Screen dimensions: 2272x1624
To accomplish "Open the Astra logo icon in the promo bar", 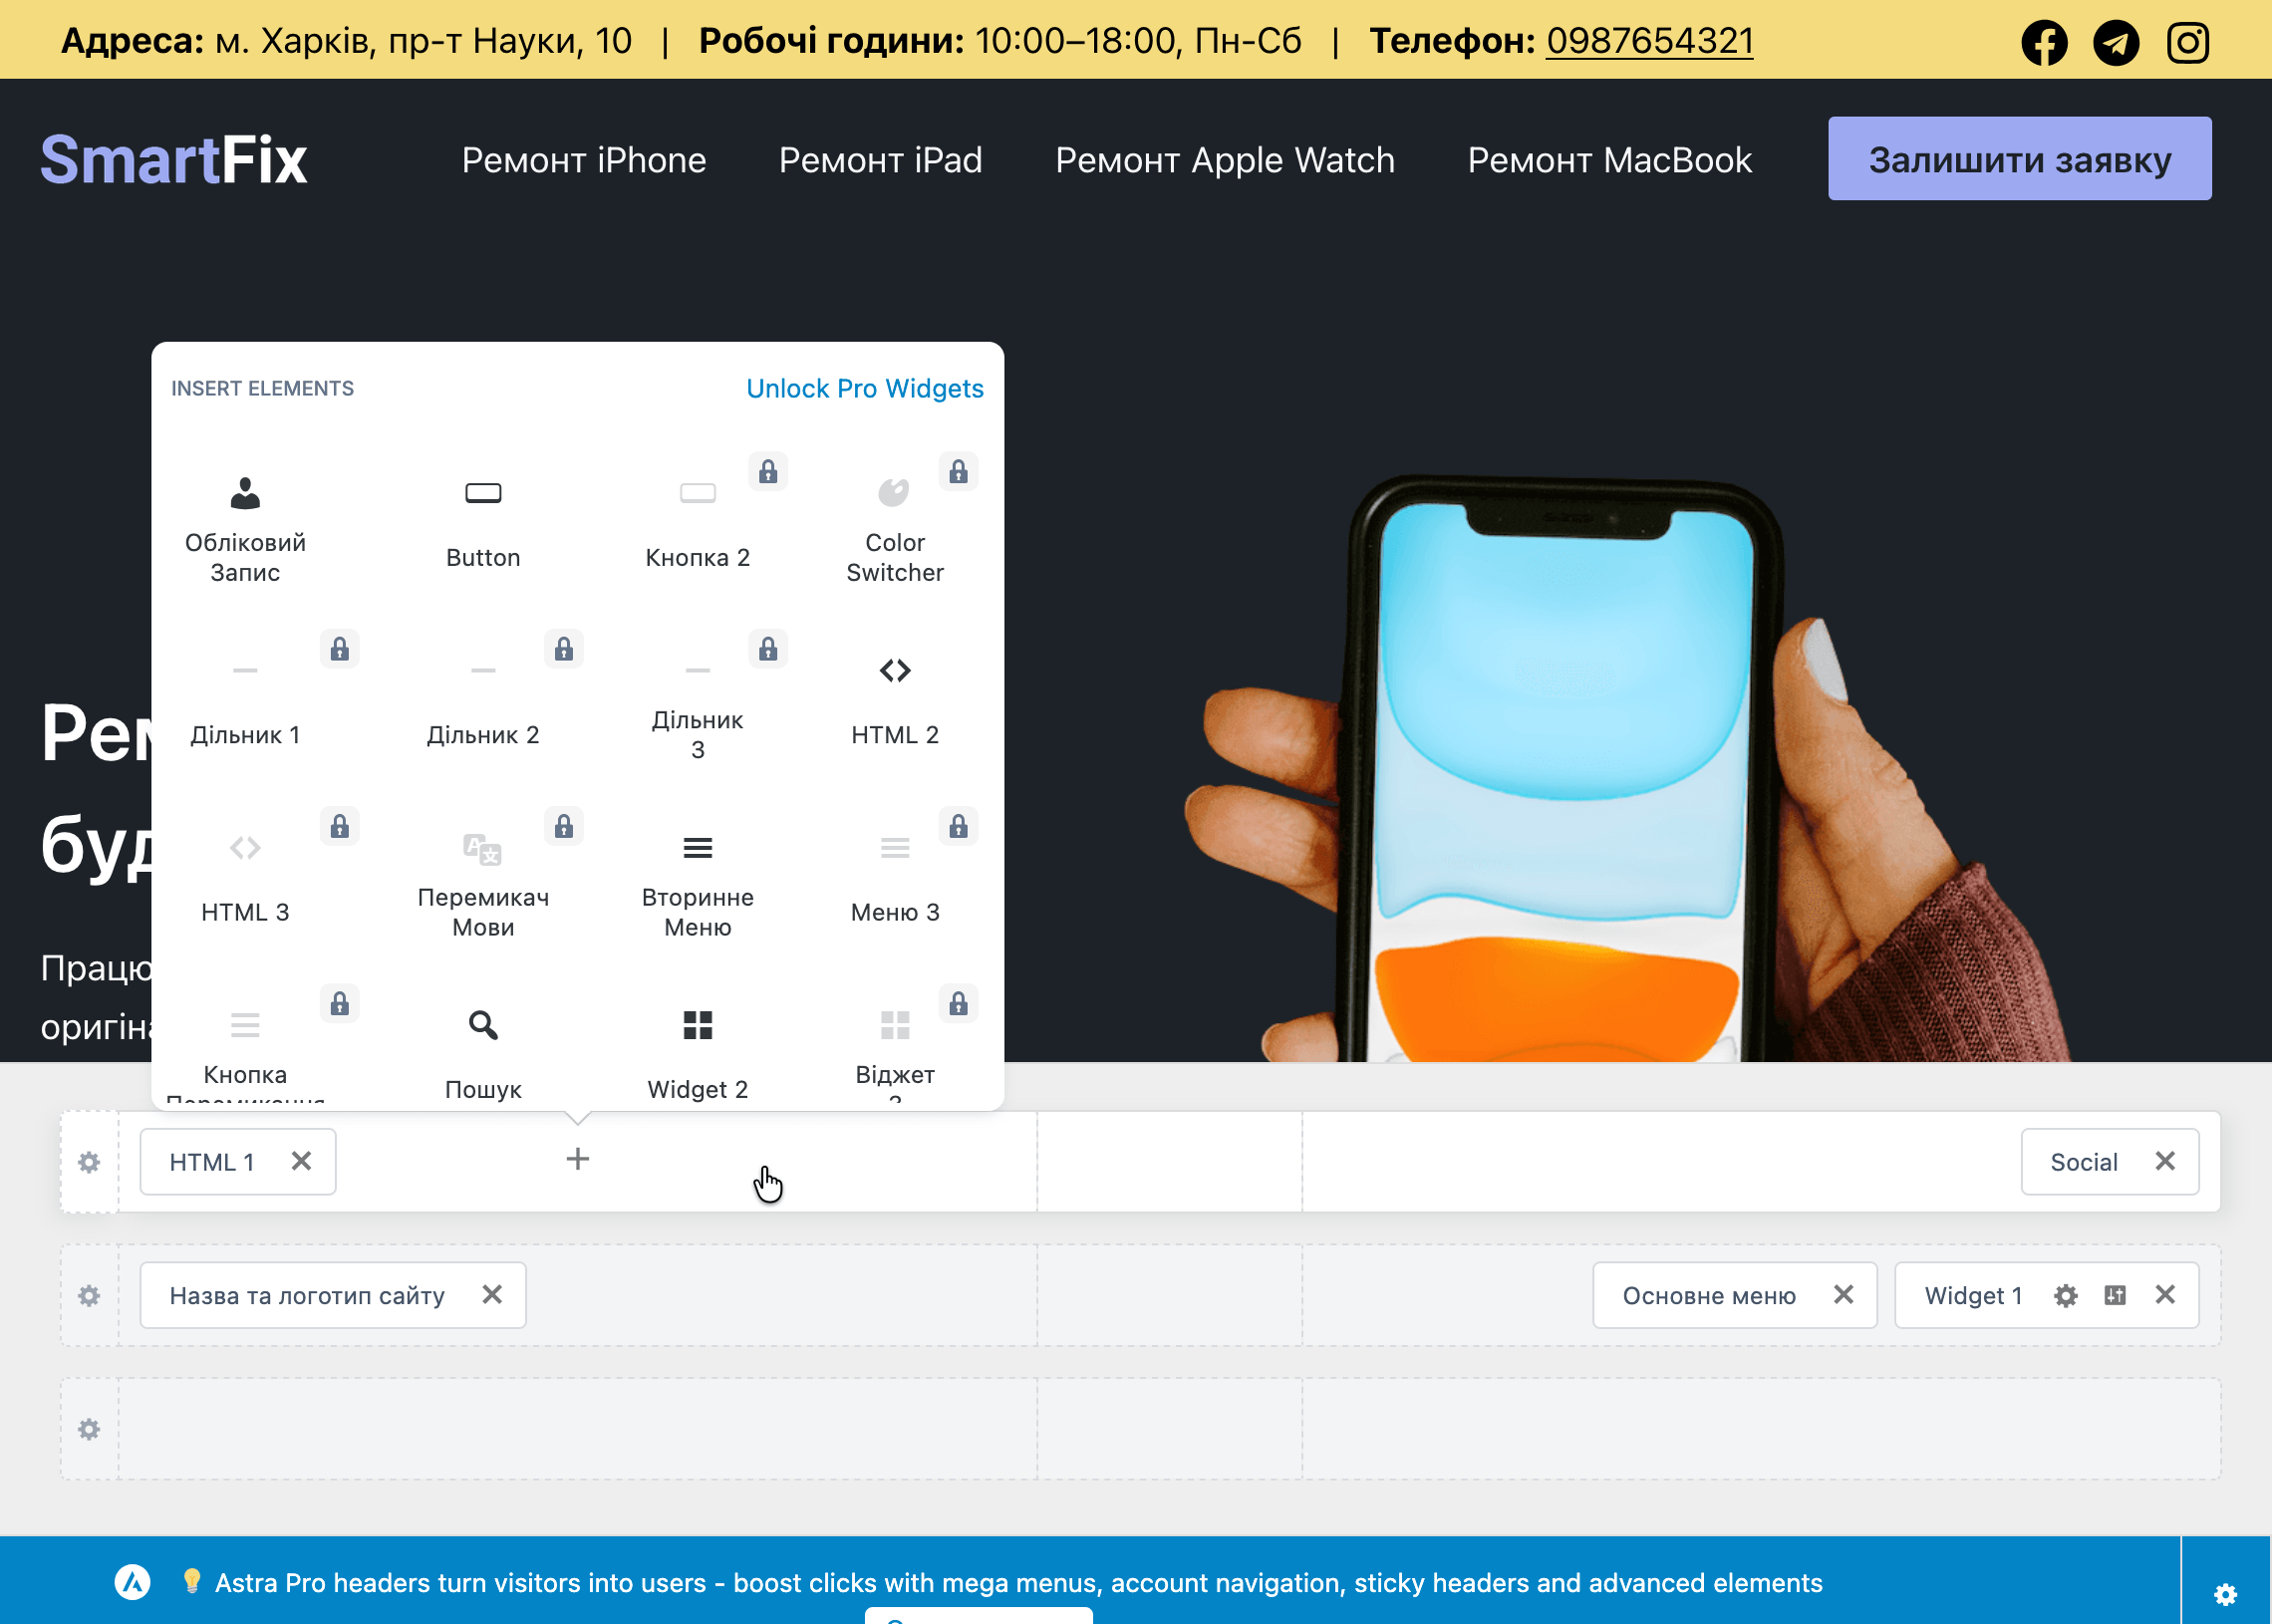I will point(132,1582).
